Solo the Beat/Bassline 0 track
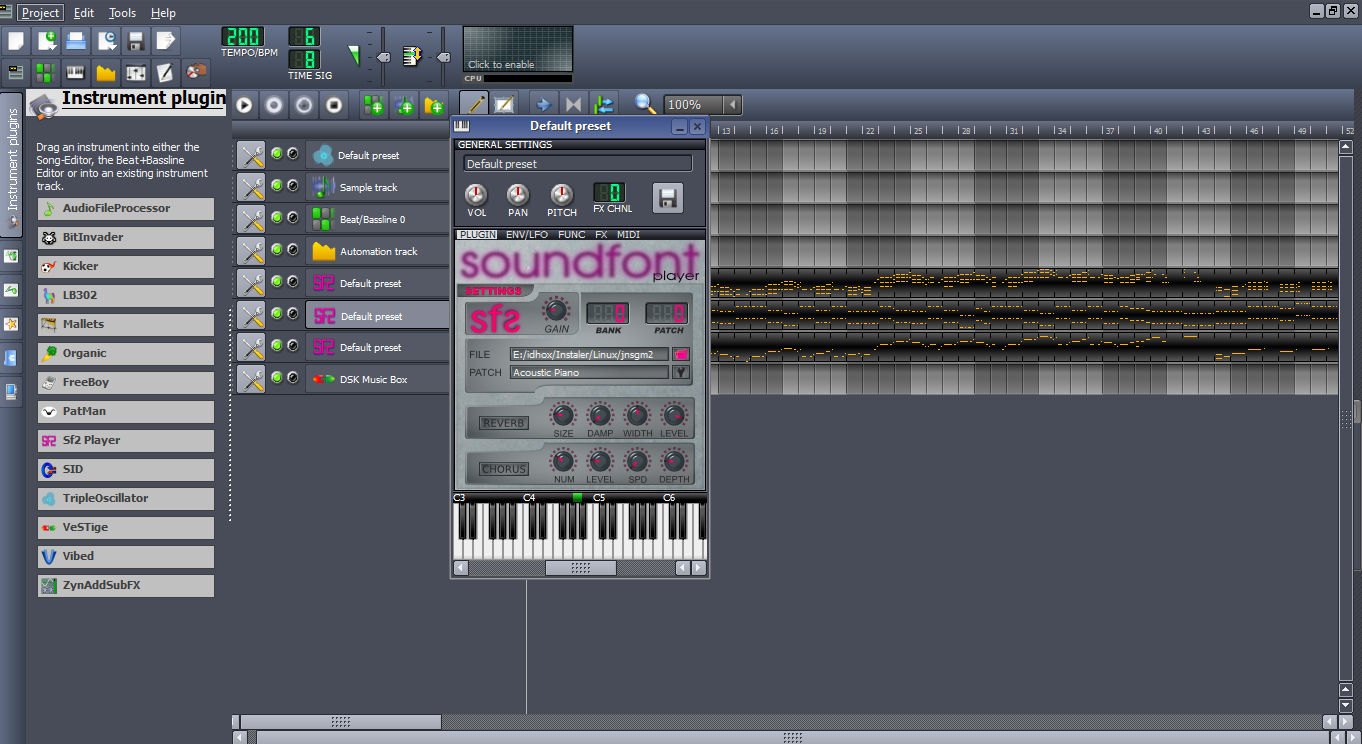 [x=293, y=218]
